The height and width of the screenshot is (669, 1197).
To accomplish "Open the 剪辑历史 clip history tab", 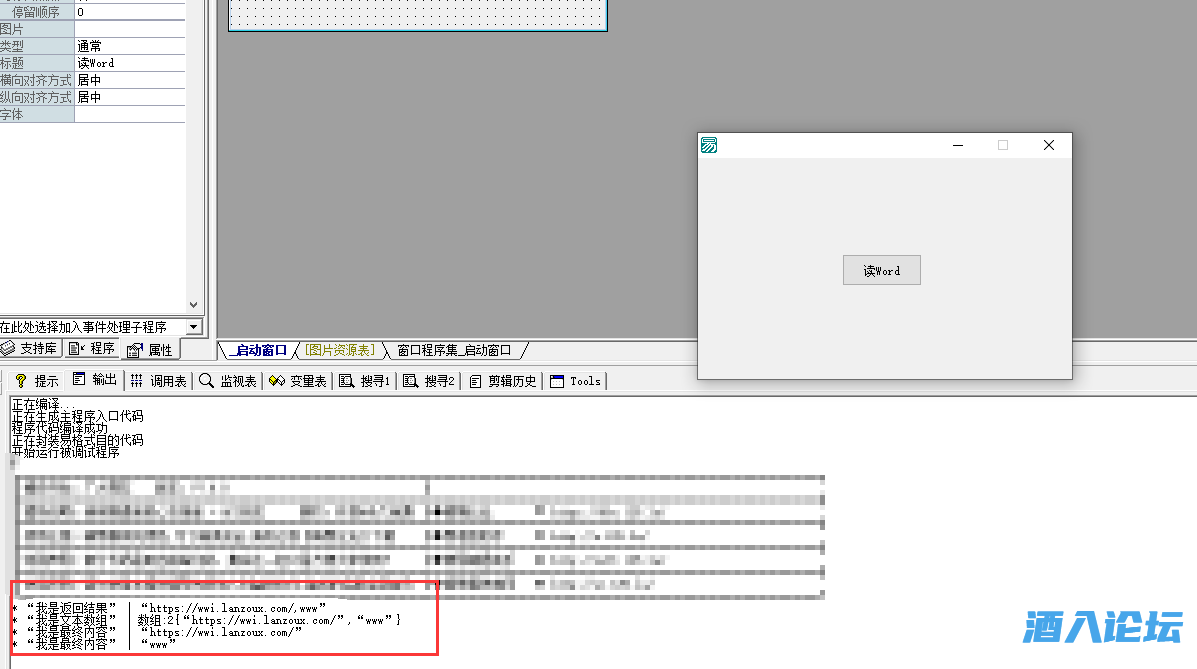I will click(x=503, y=381).
